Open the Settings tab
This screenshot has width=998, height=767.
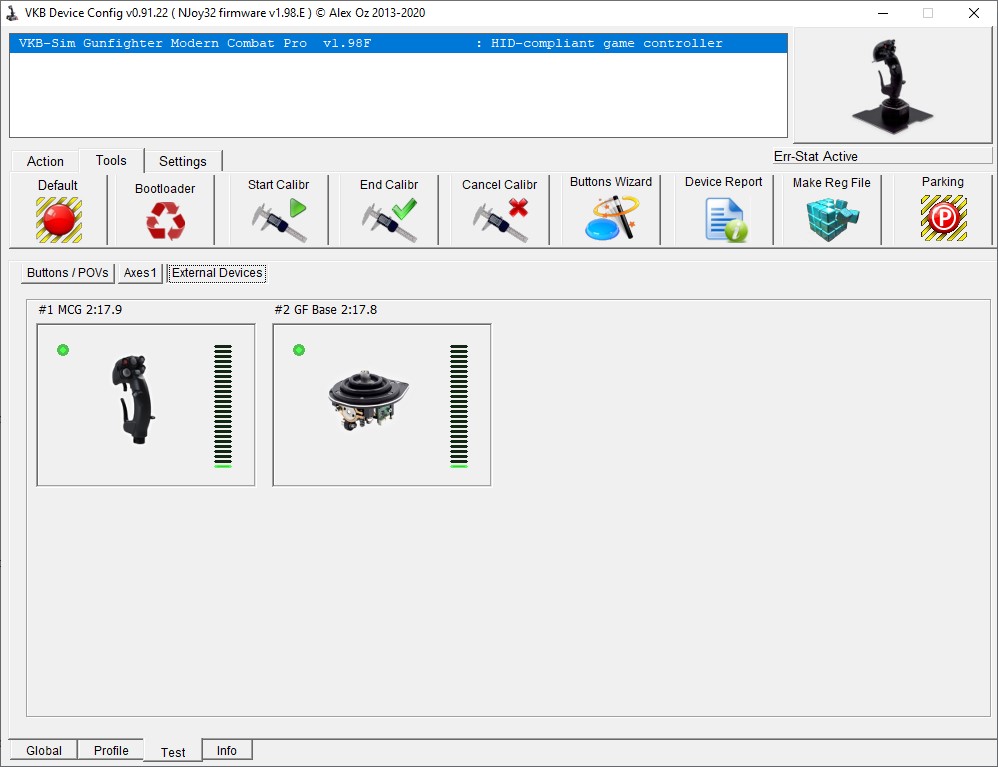(x=183, y=161)
